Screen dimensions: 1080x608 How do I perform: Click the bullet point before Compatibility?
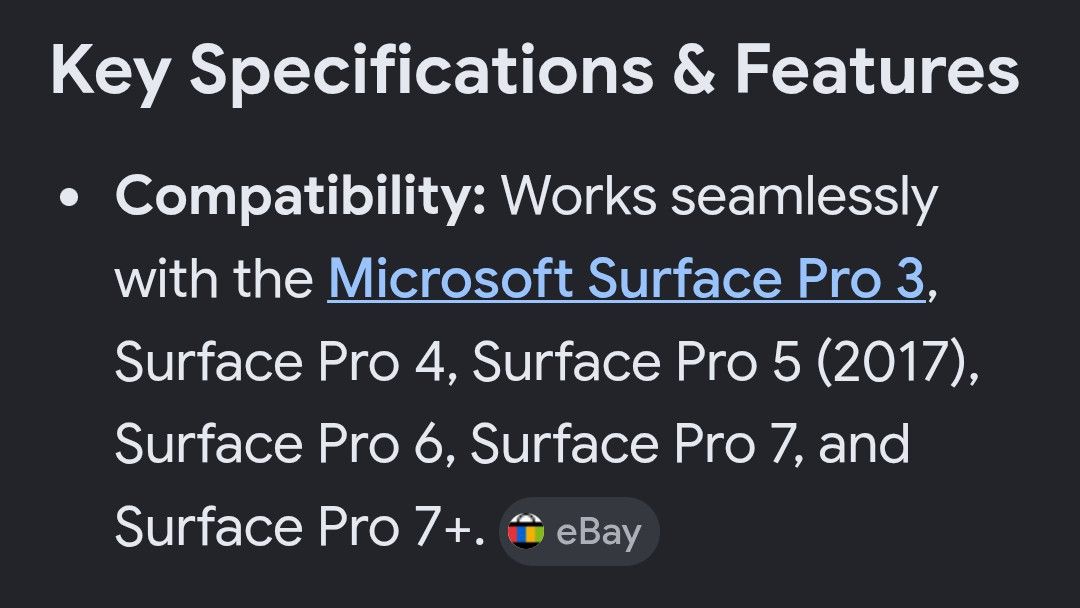(69, 198)
